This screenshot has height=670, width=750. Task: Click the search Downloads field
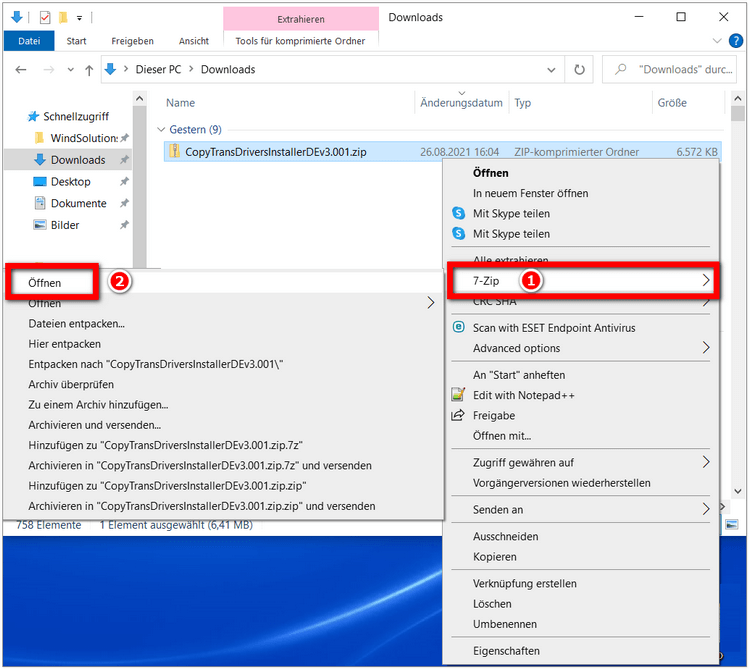pos(669,70)
